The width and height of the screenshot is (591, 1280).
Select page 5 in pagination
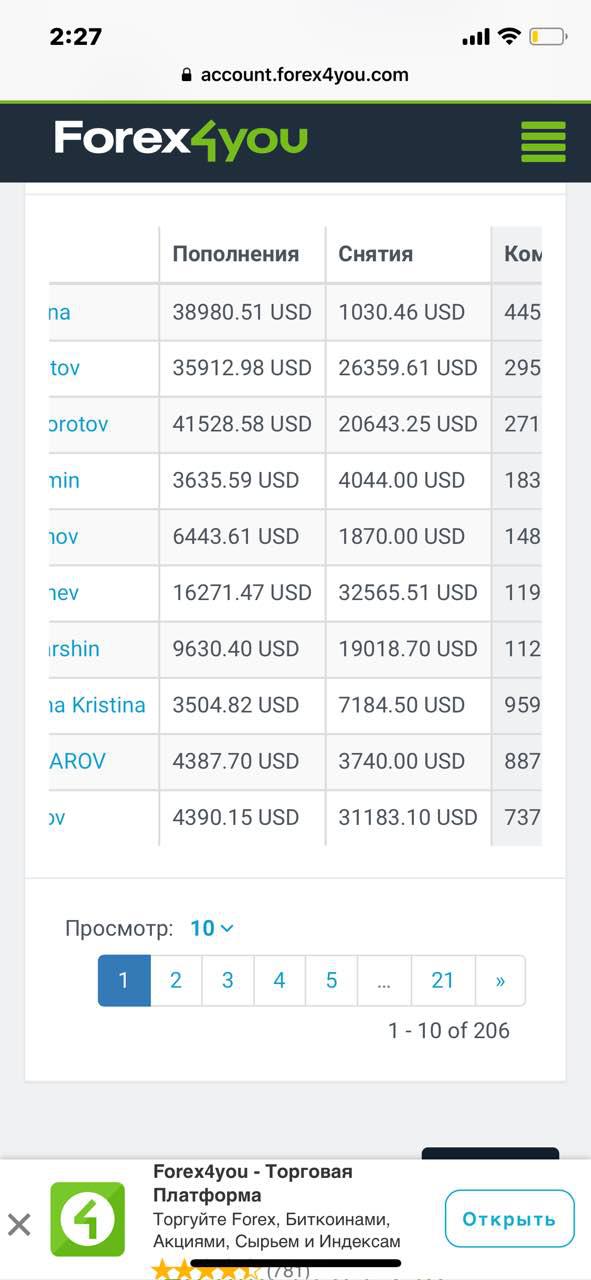click(331, 981)
